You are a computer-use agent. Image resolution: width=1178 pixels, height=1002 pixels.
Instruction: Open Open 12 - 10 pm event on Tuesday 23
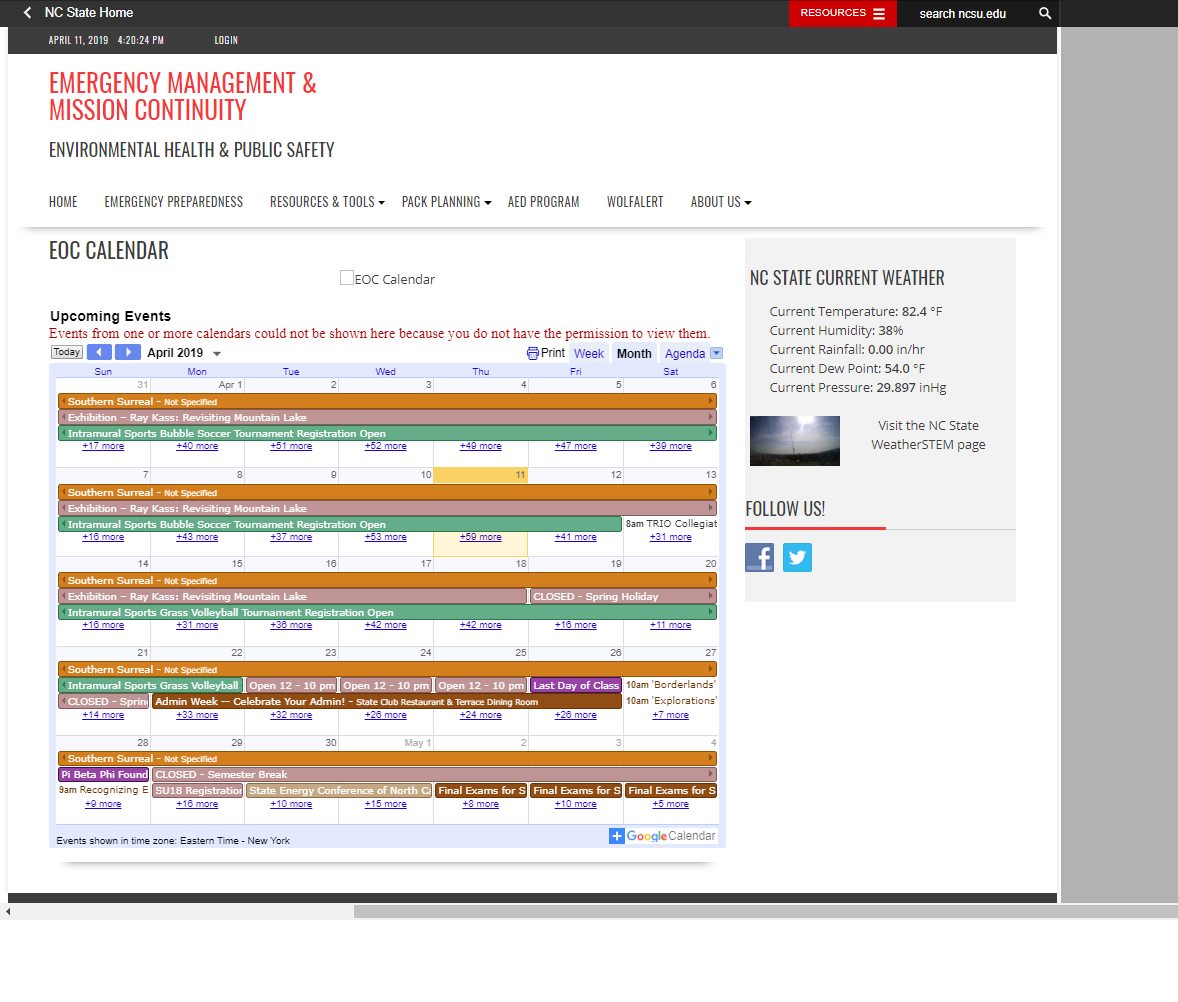point(292,686)
